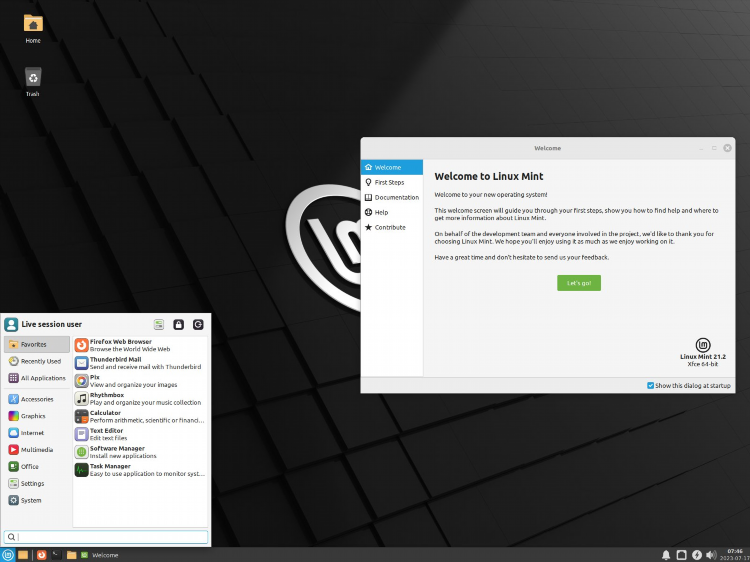Viewport: 750px width, 562px height.
Task: Minimize the Welcome window
Action: (701, 148)
